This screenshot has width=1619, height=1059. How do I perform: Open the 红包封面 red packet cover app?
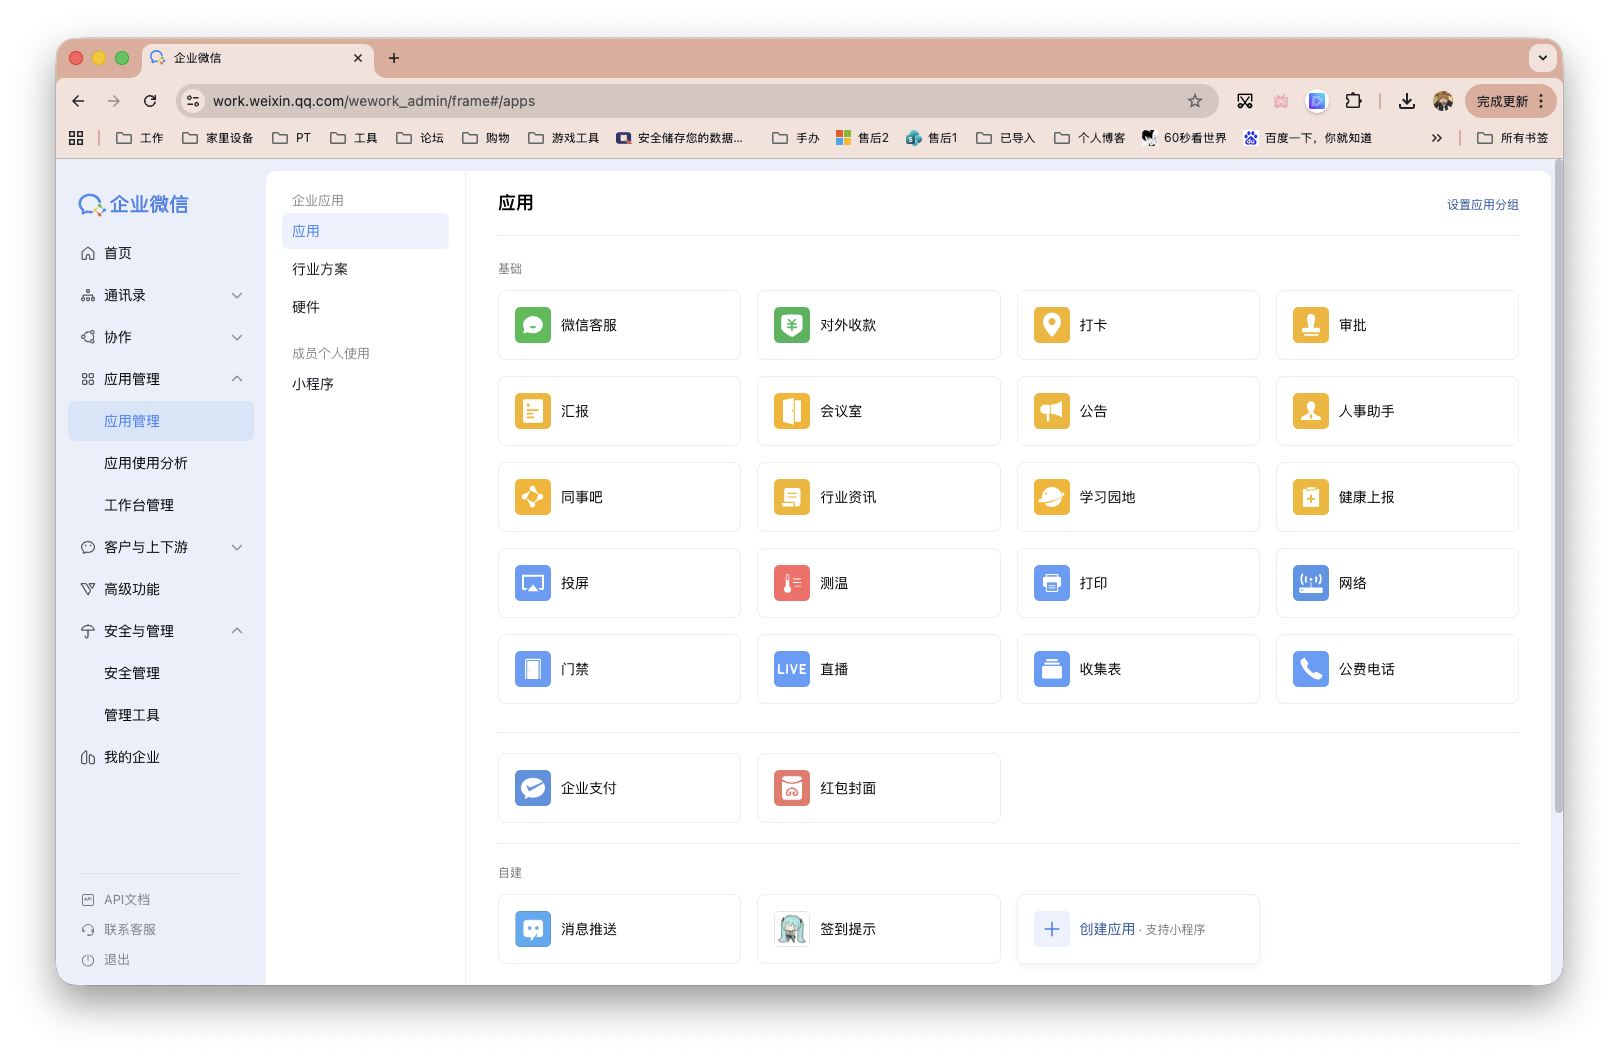[x=848, y=788]
